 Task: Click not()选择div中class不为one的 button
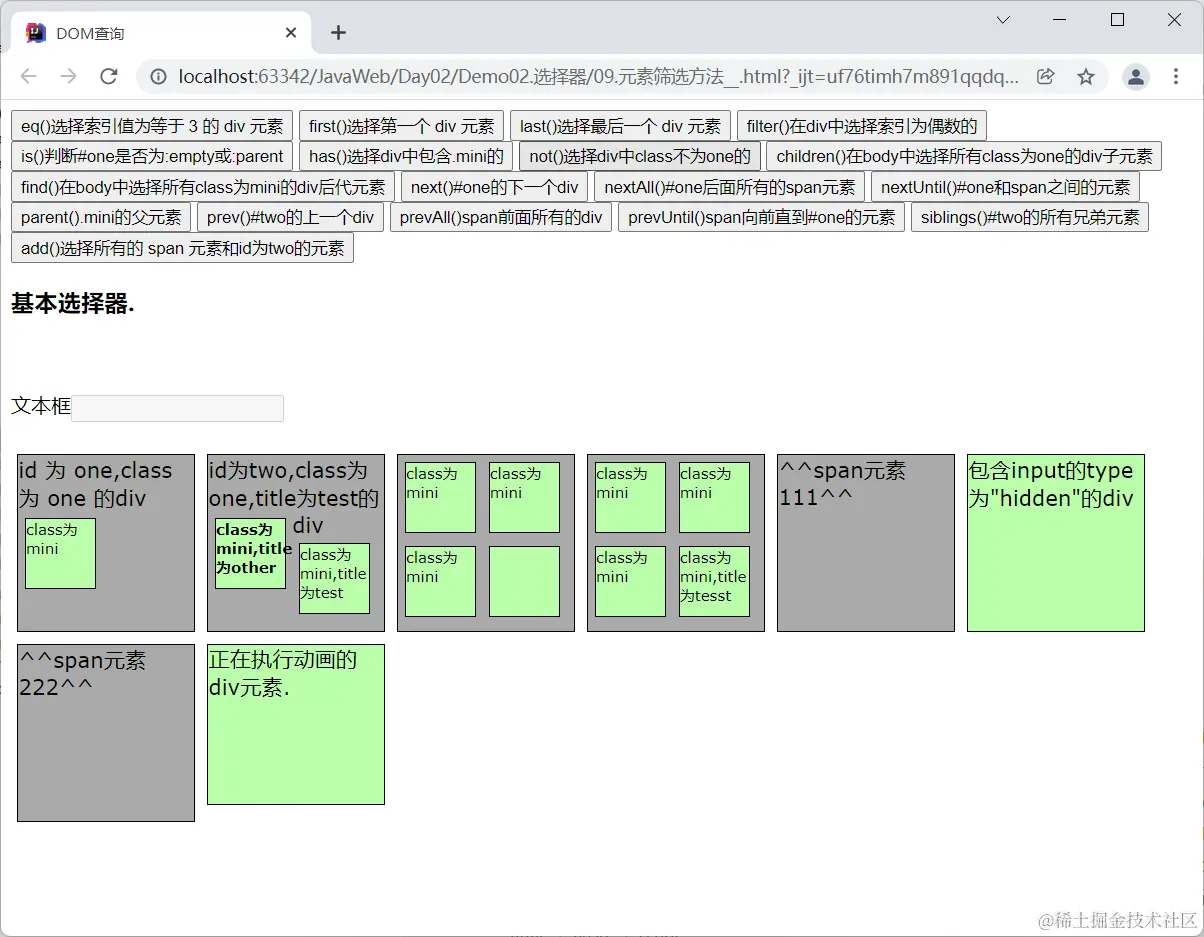click(640, 156)
